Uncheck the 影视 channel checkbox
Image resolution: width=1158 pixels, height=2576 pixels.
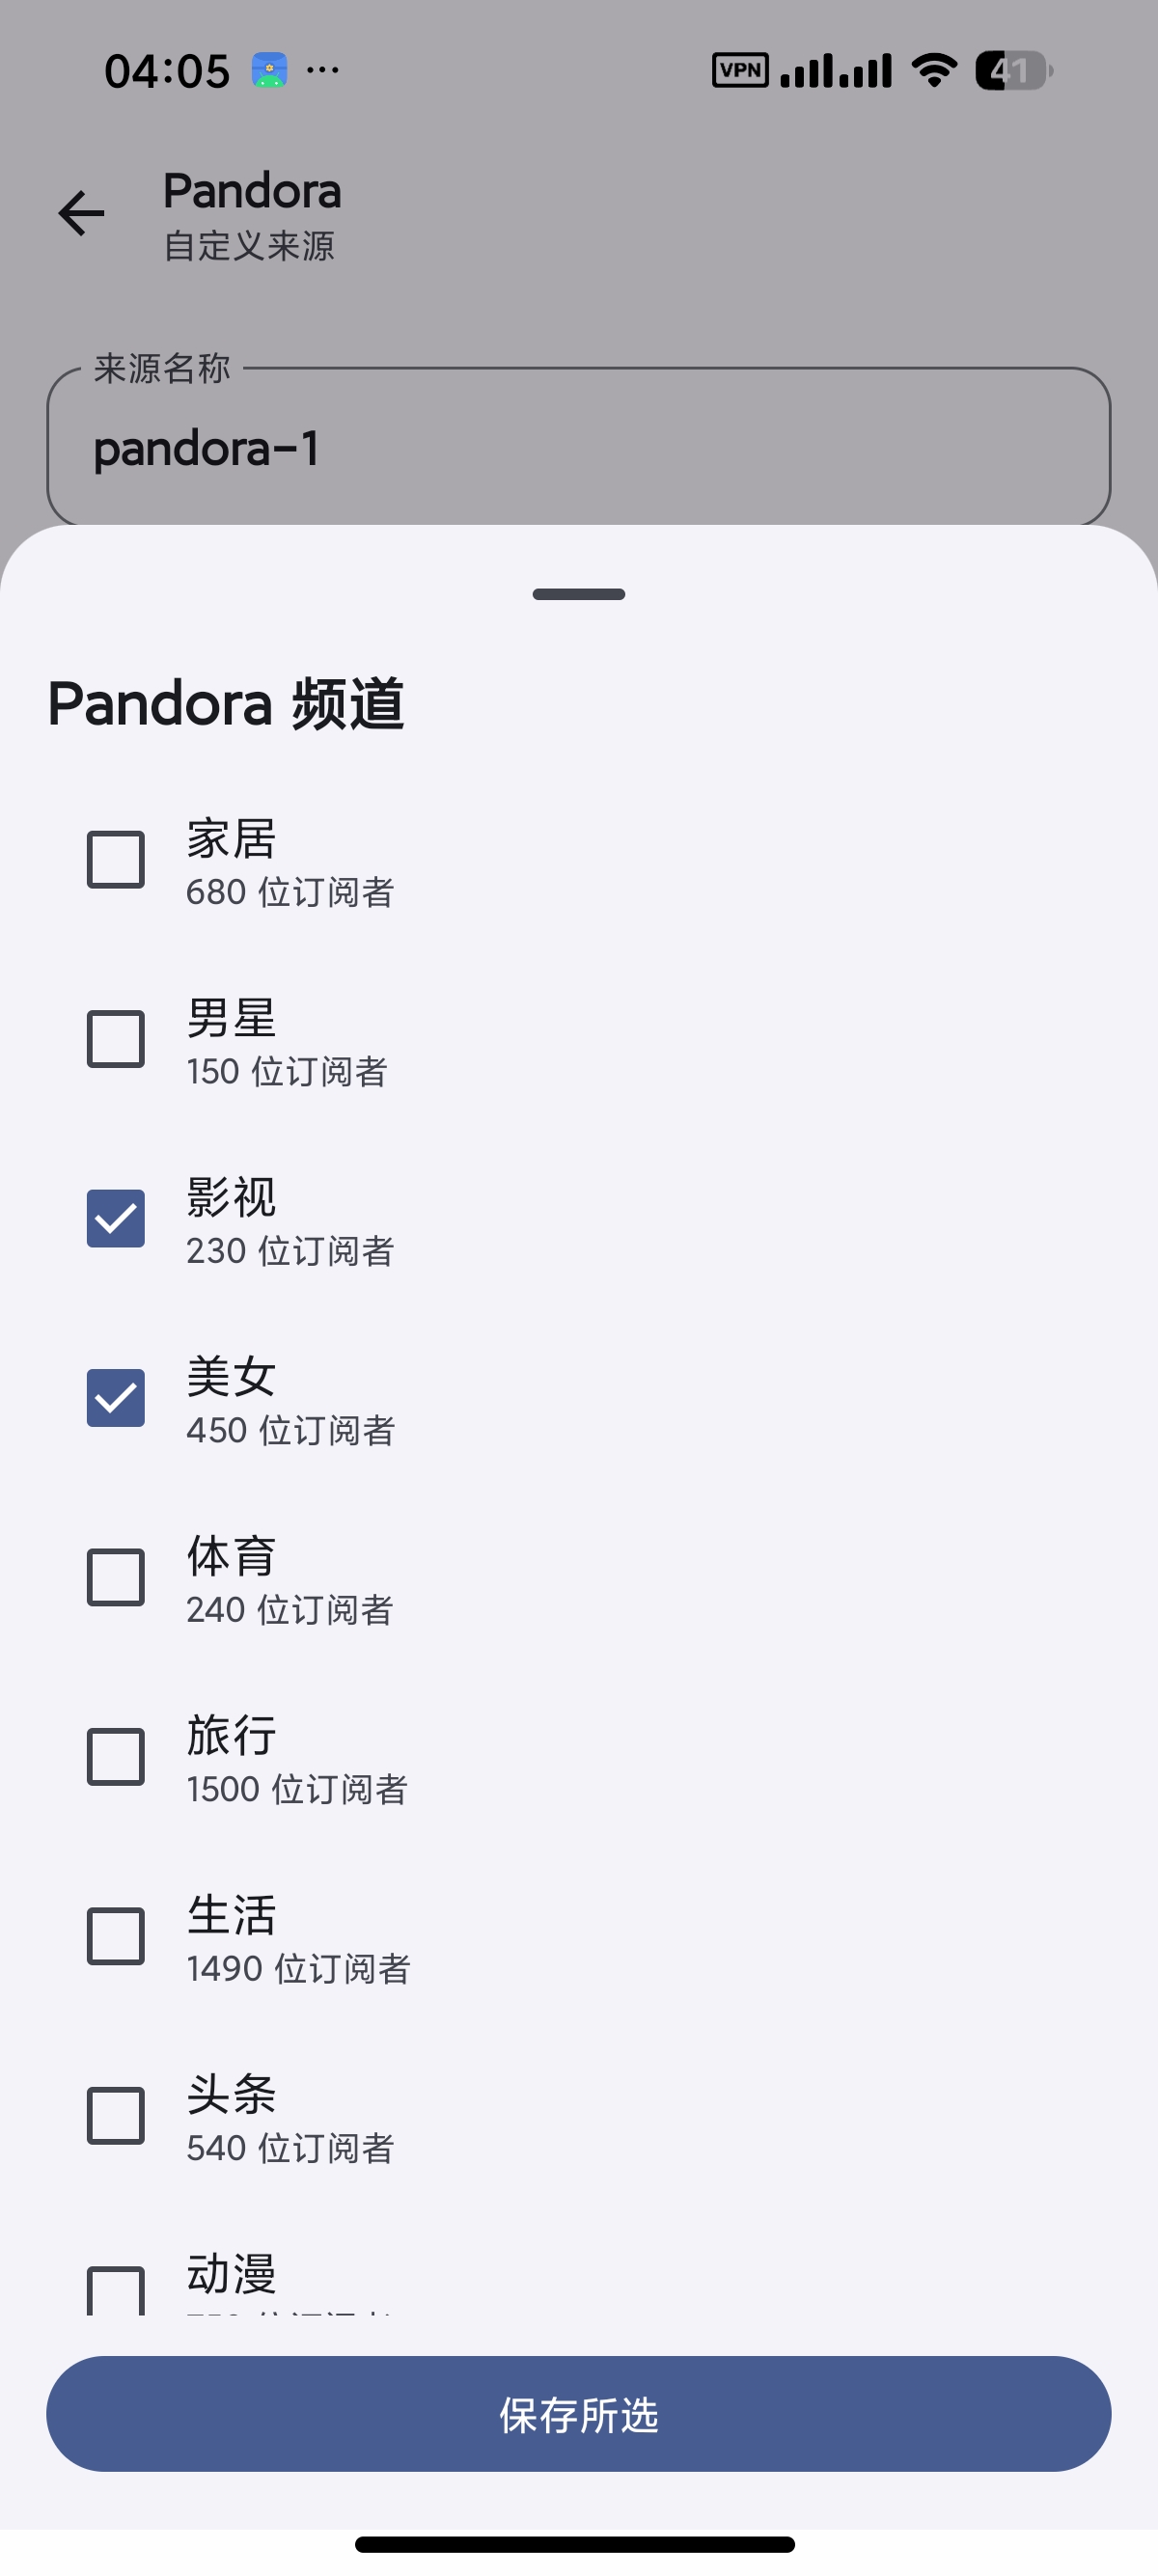pos(116,1218)
